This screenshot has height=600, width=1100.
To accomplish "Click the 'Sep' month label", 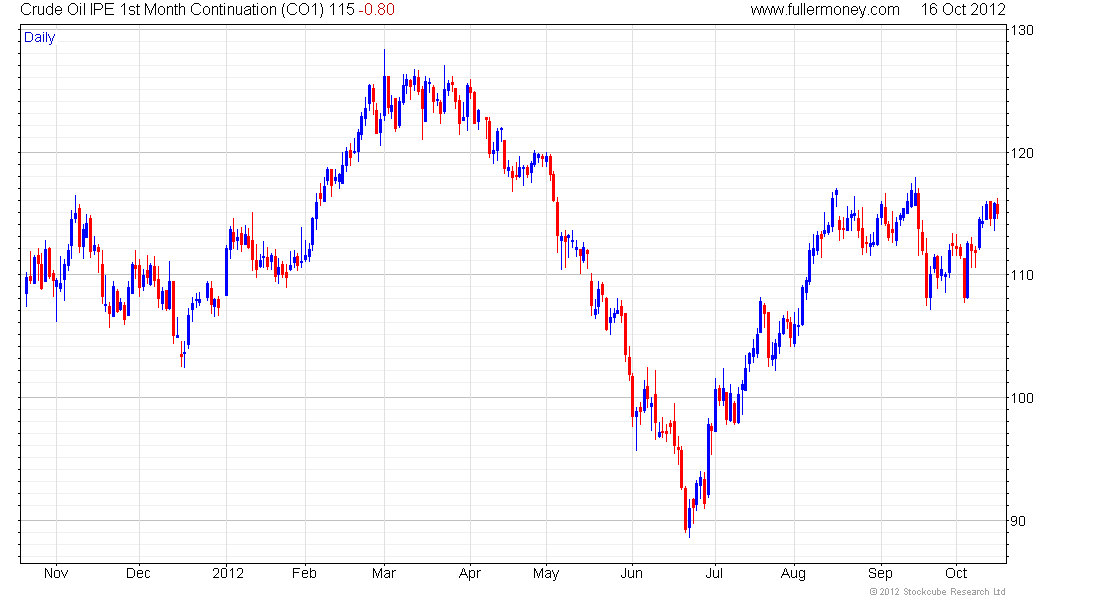I will tap(880, 573).
